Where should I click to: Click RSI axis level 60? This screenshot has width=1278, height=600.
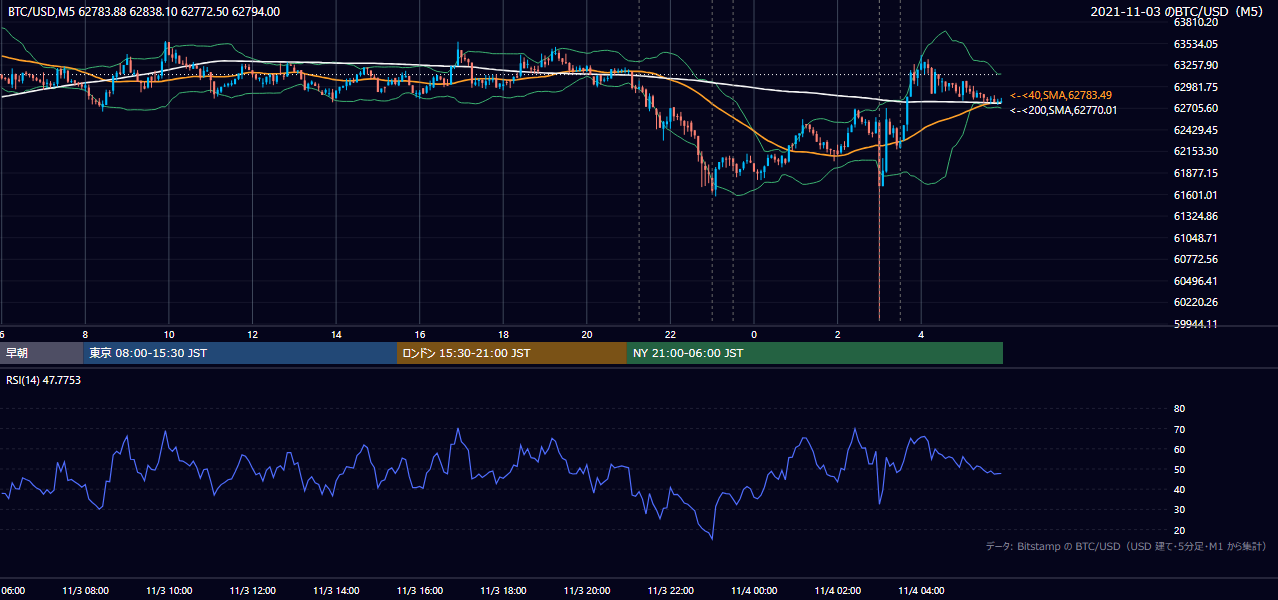click(1179, 449)
